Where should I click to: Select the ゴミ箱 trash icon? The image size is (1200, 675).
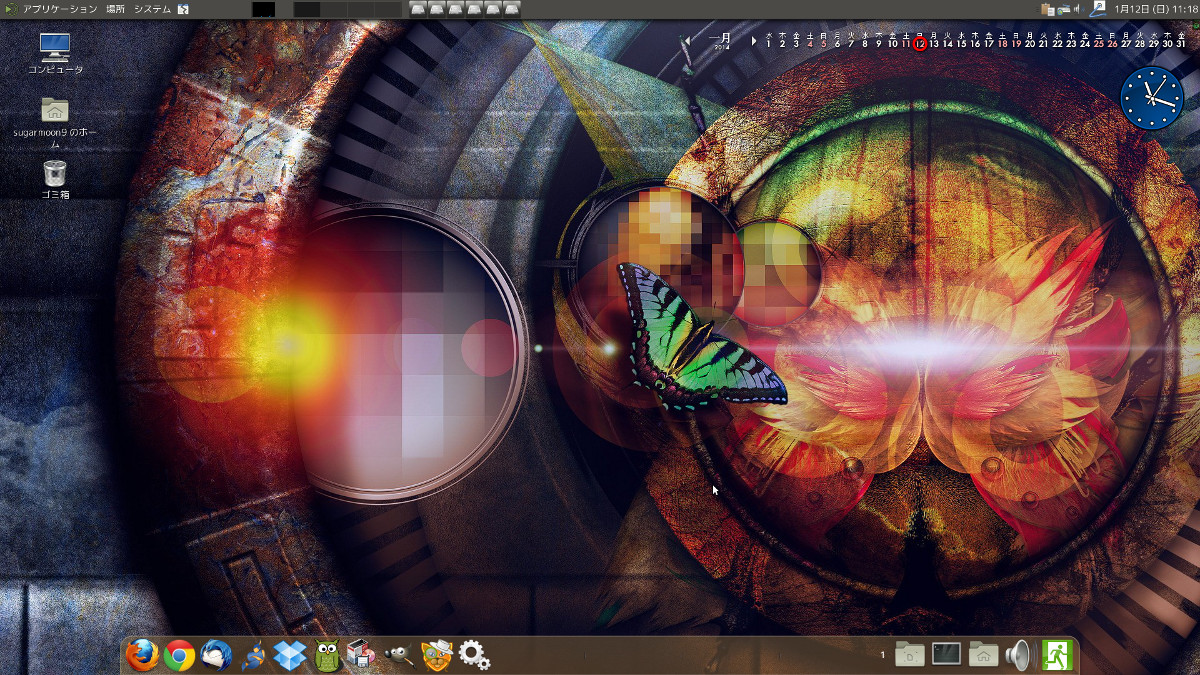tap(55, 179)
